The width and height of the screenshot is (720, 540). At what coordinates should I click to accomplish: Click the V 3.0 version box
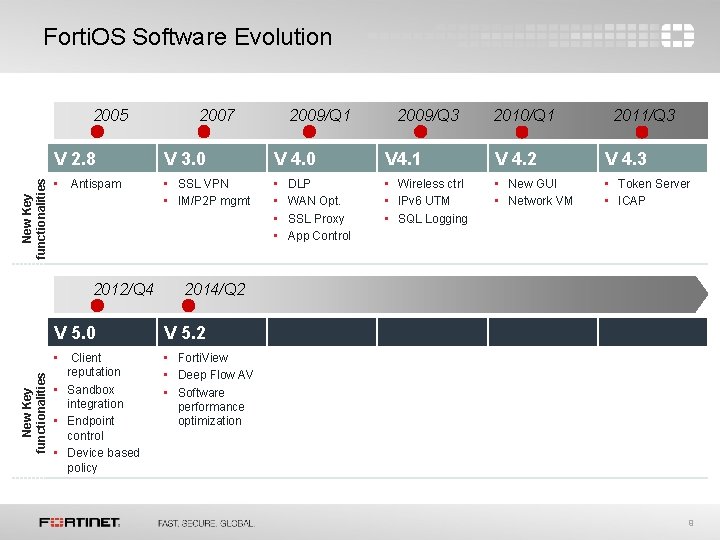212,158
